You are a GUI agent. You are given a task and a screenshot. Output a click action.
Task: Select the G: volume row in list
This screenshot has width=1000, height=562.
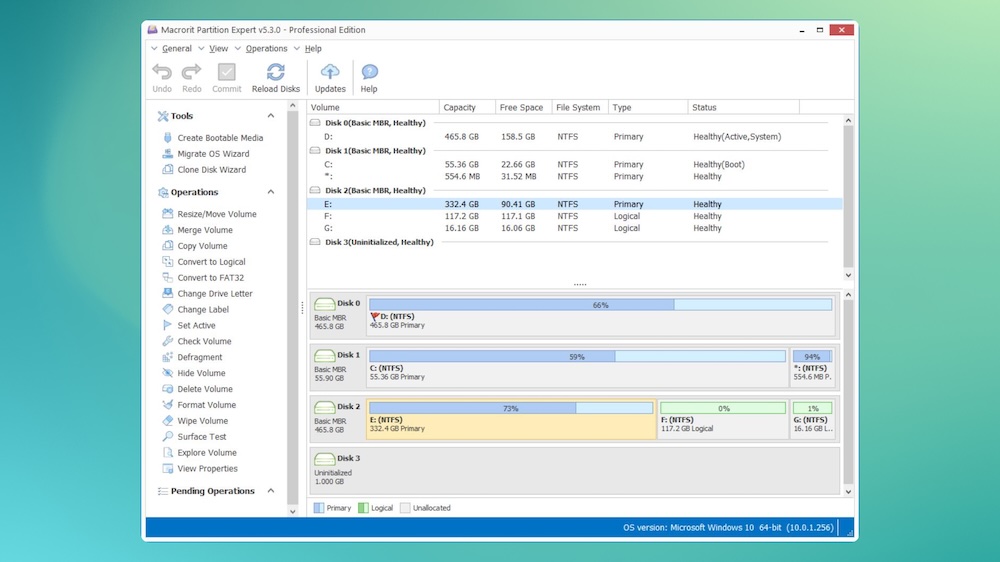pos(328,228)
